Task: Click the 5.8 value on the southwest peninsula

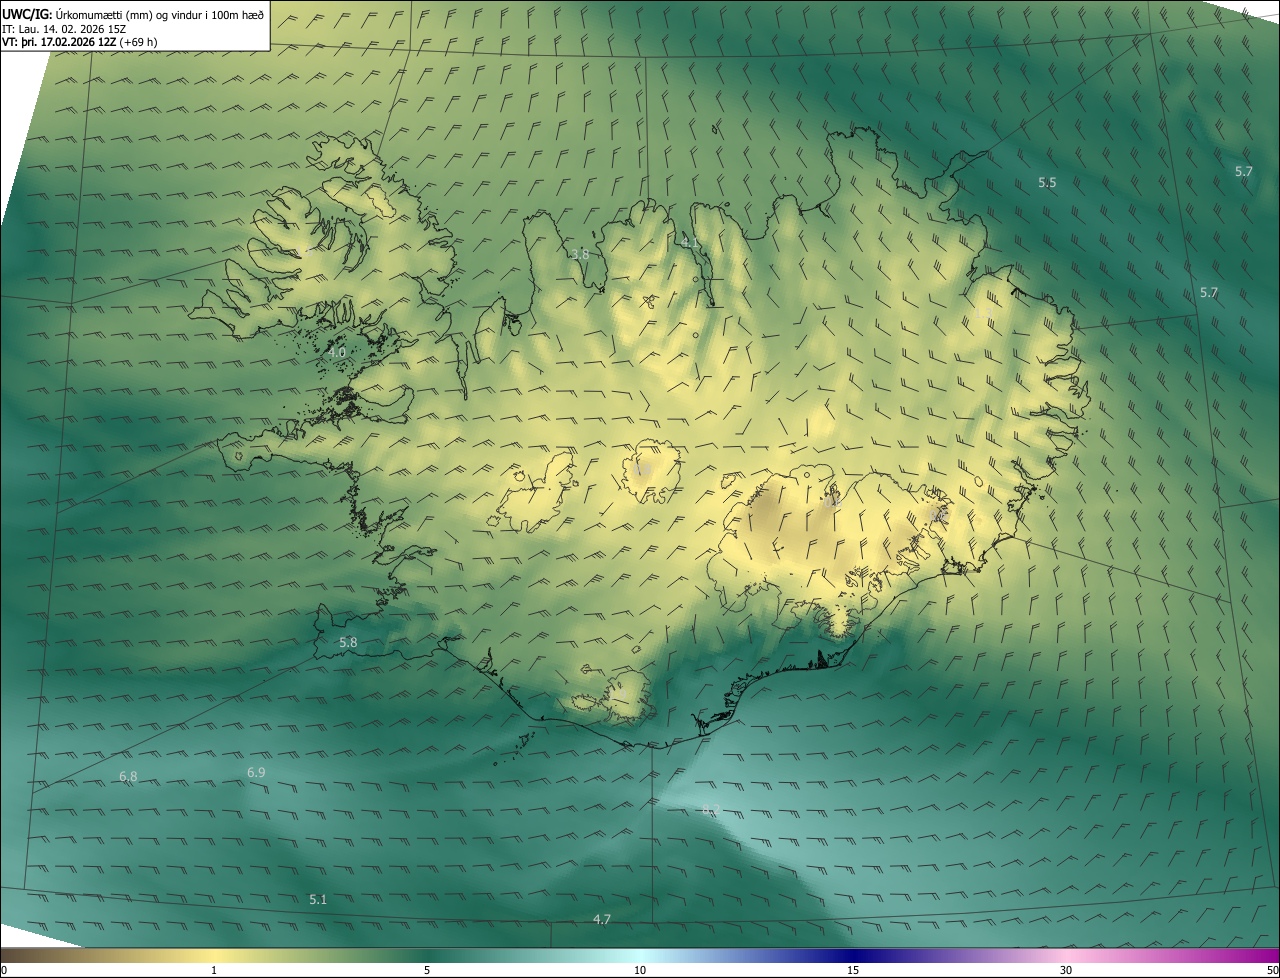Action: pyautogui.click(x=348, y=642)
